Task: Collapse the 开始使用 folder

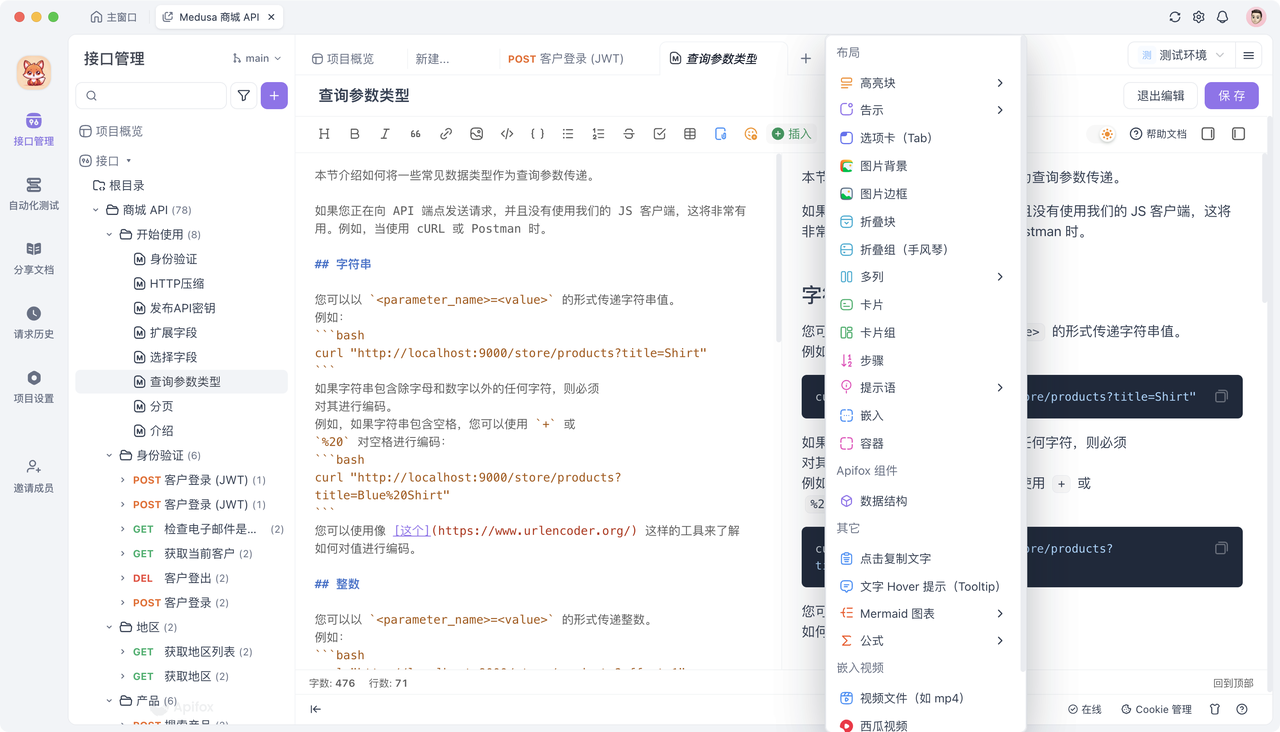Action: pos(109,235)
